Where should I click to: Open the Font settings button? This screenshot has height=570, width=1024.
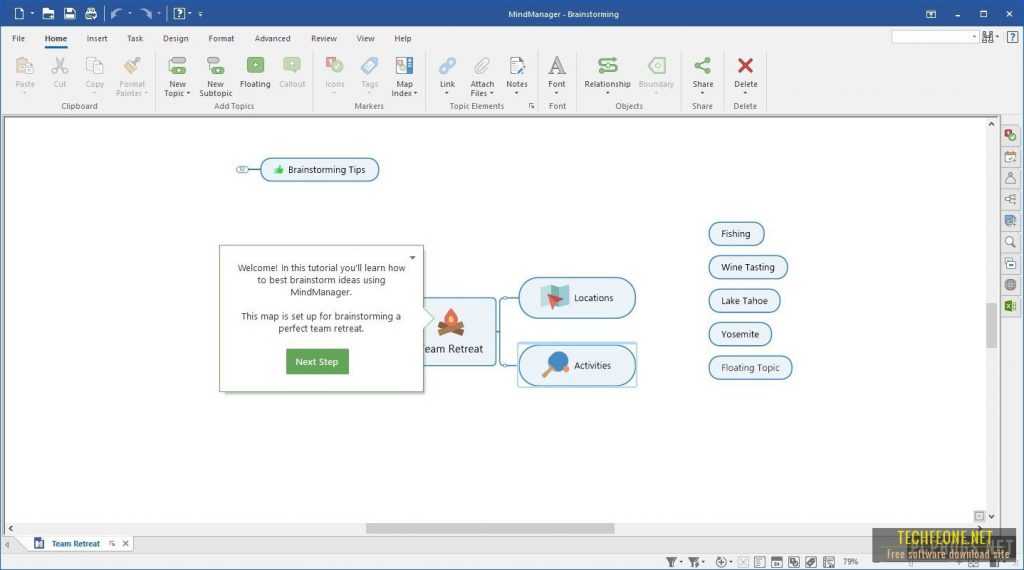tap(556, 75)
